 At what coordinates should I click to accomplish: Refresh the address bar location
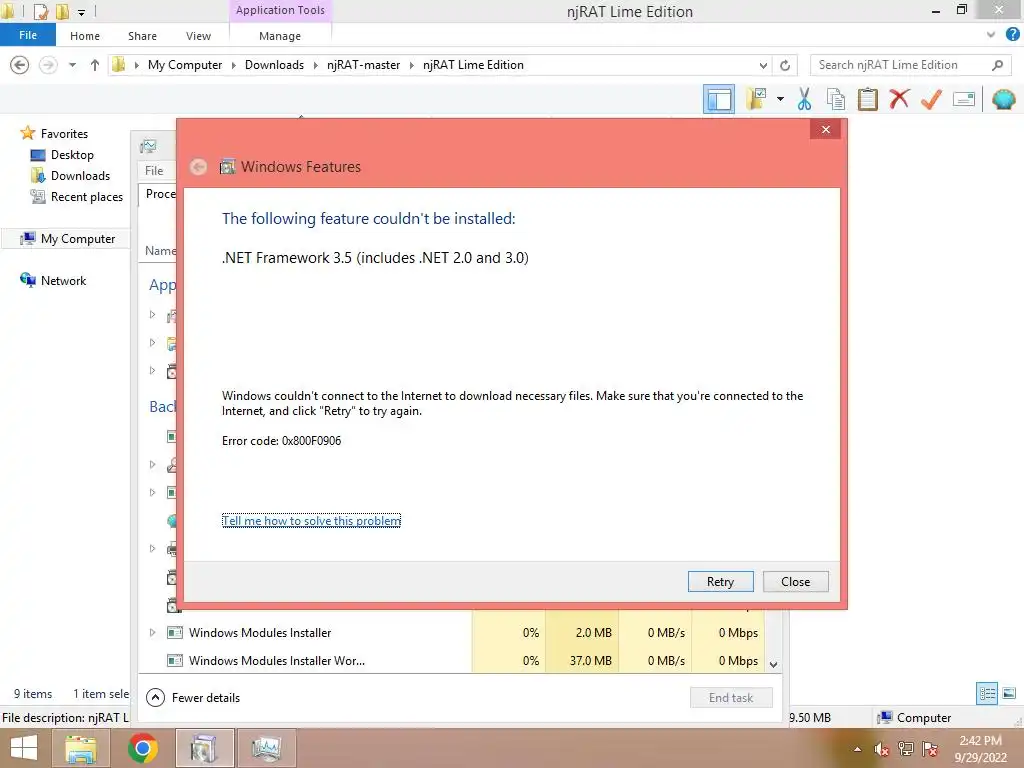[x=785, y=65]
